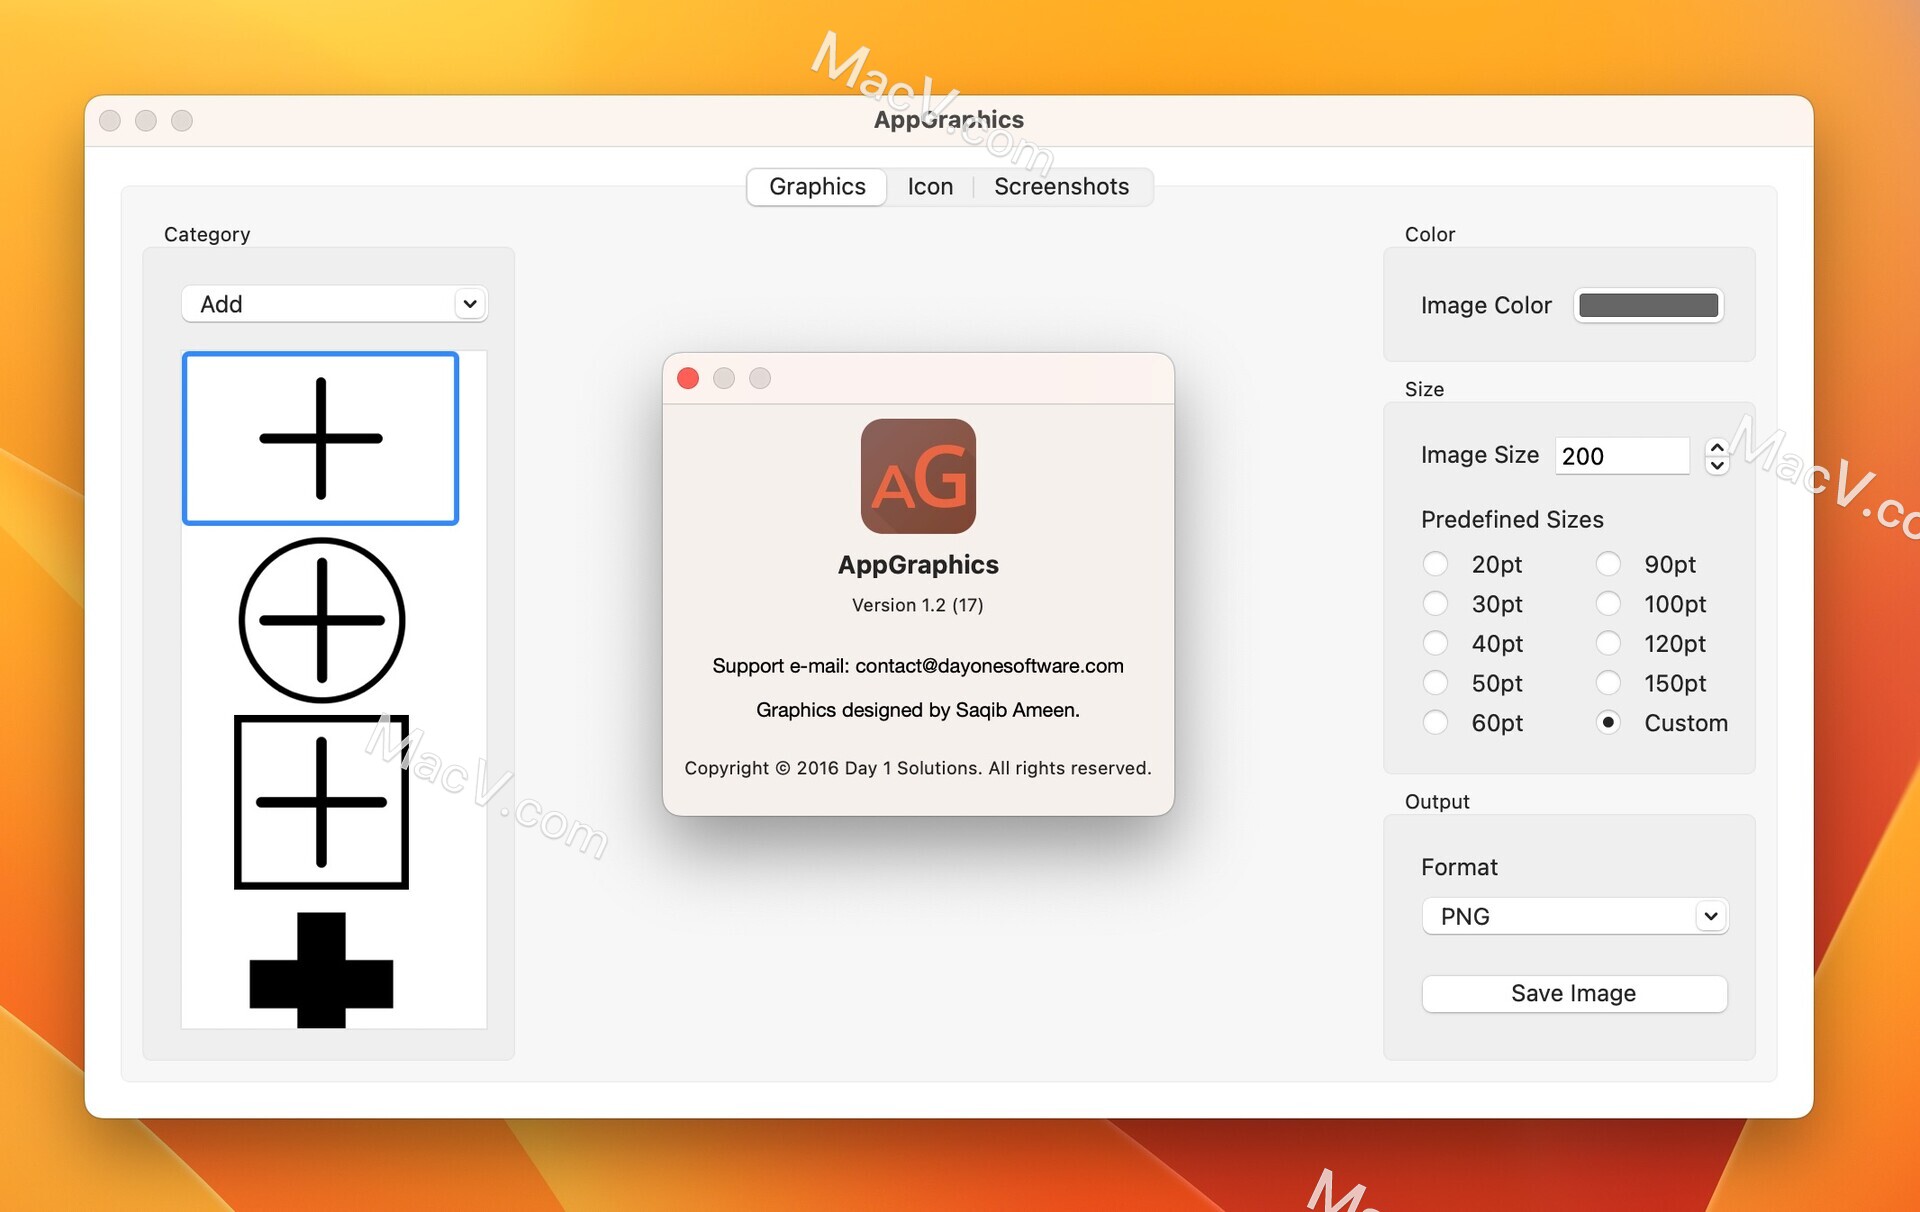Switch to the Screenshots tab
The width and height of the screenshot is (1920, 1212).
point(1061,187)
